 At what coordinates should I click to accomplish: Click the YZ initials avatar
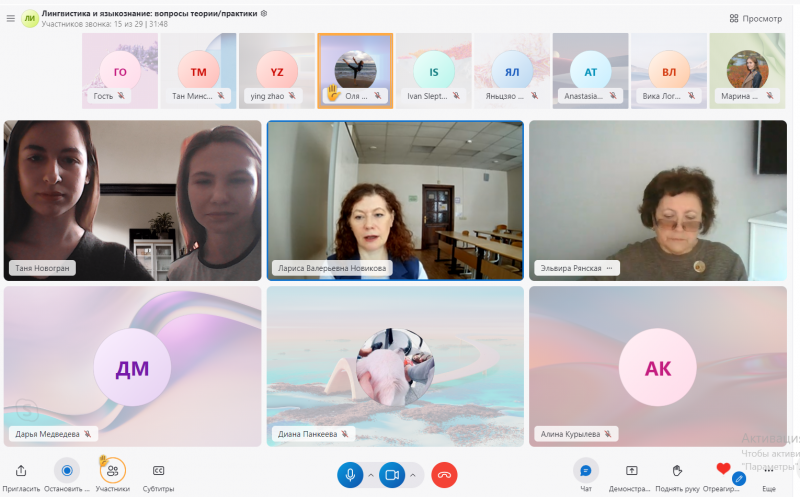tap(277, 71)
